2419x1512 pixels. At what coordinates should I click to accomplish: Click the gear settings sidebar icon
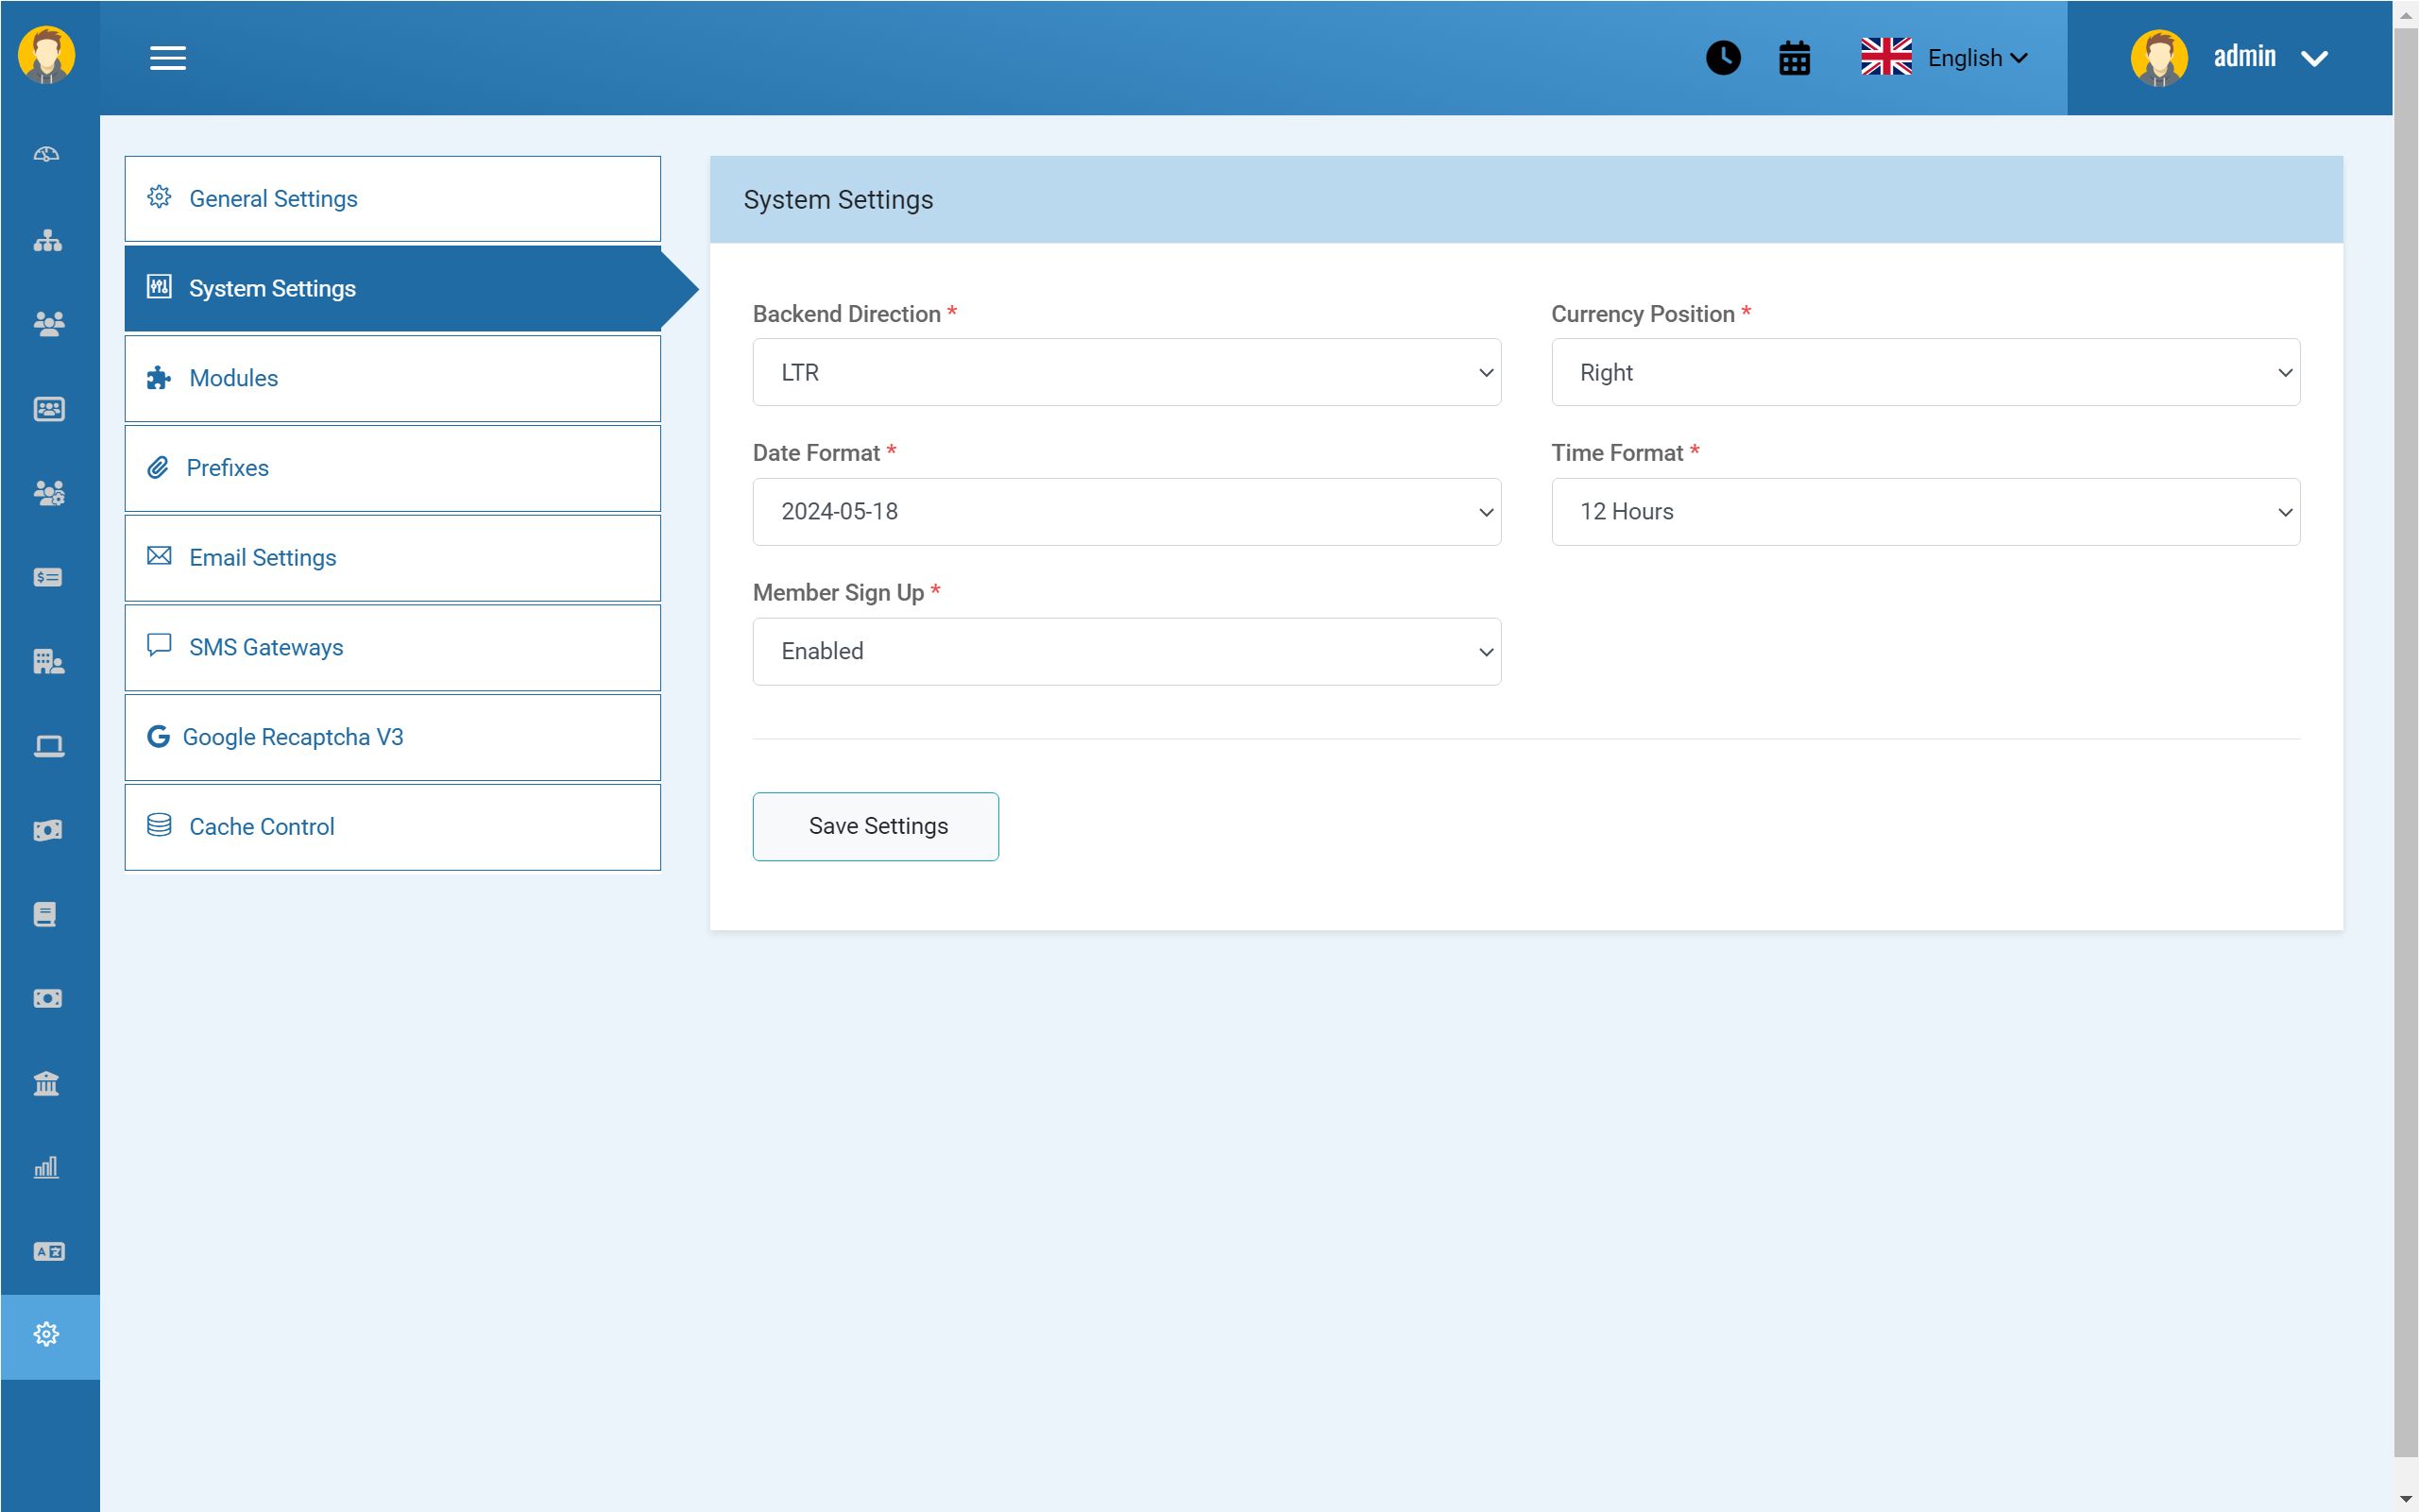pos(47,1335)
